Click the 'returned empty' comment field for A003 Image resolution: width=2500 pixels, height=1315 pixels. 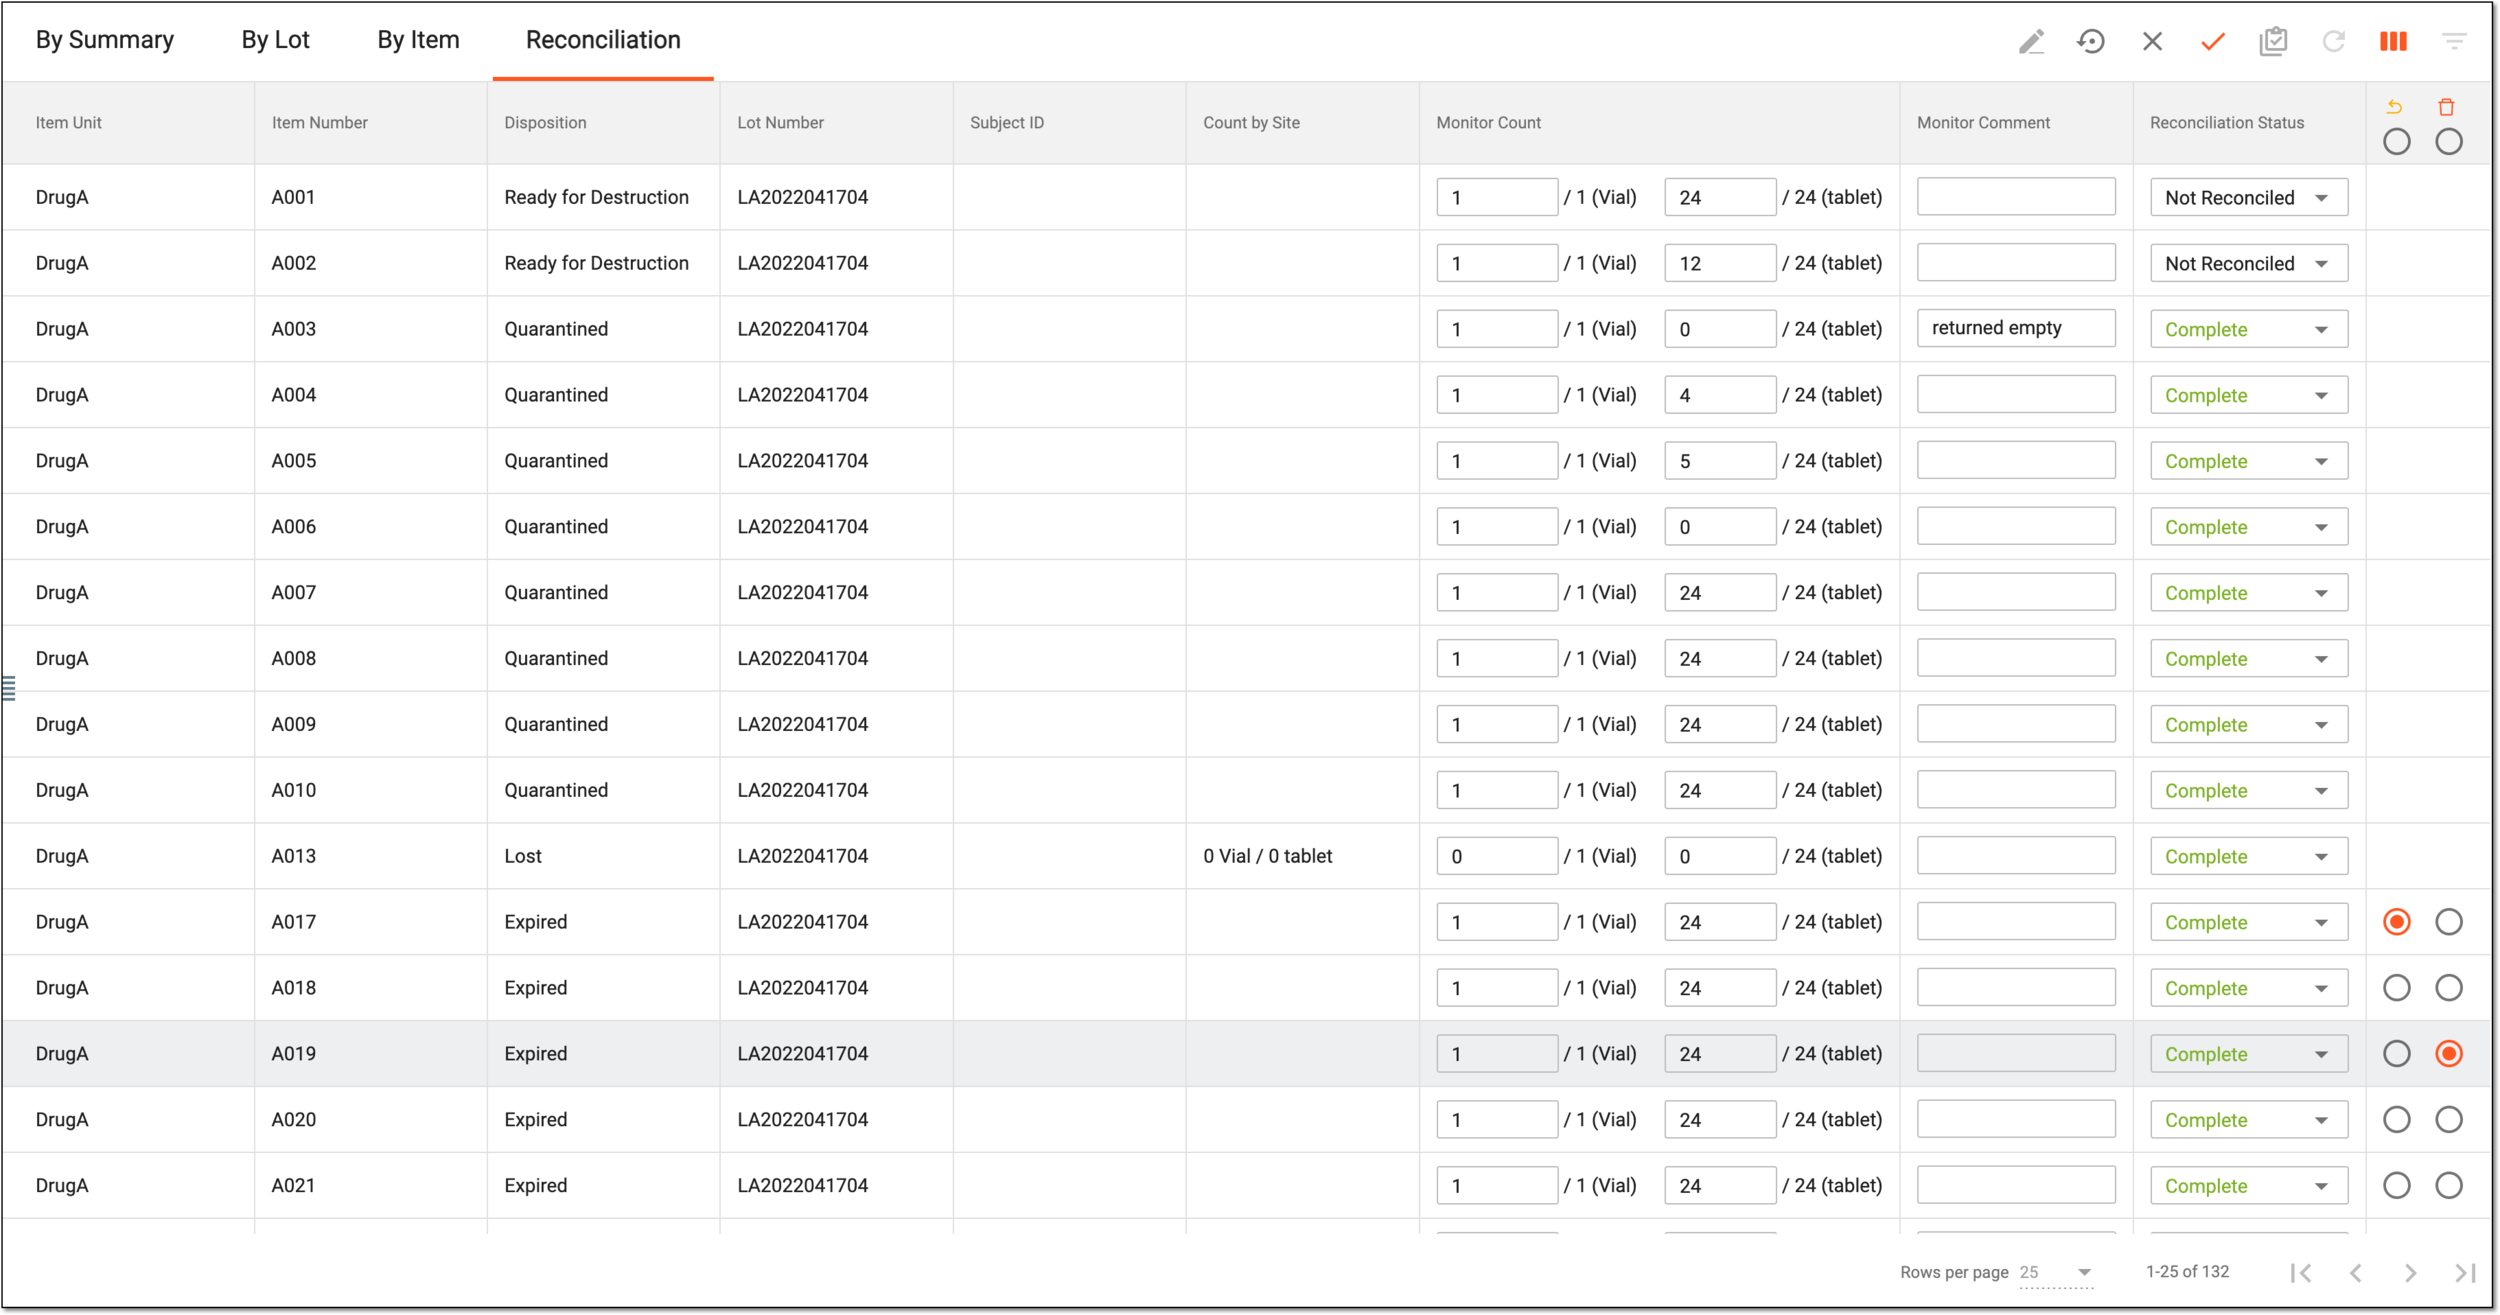tap(2016, 328)
